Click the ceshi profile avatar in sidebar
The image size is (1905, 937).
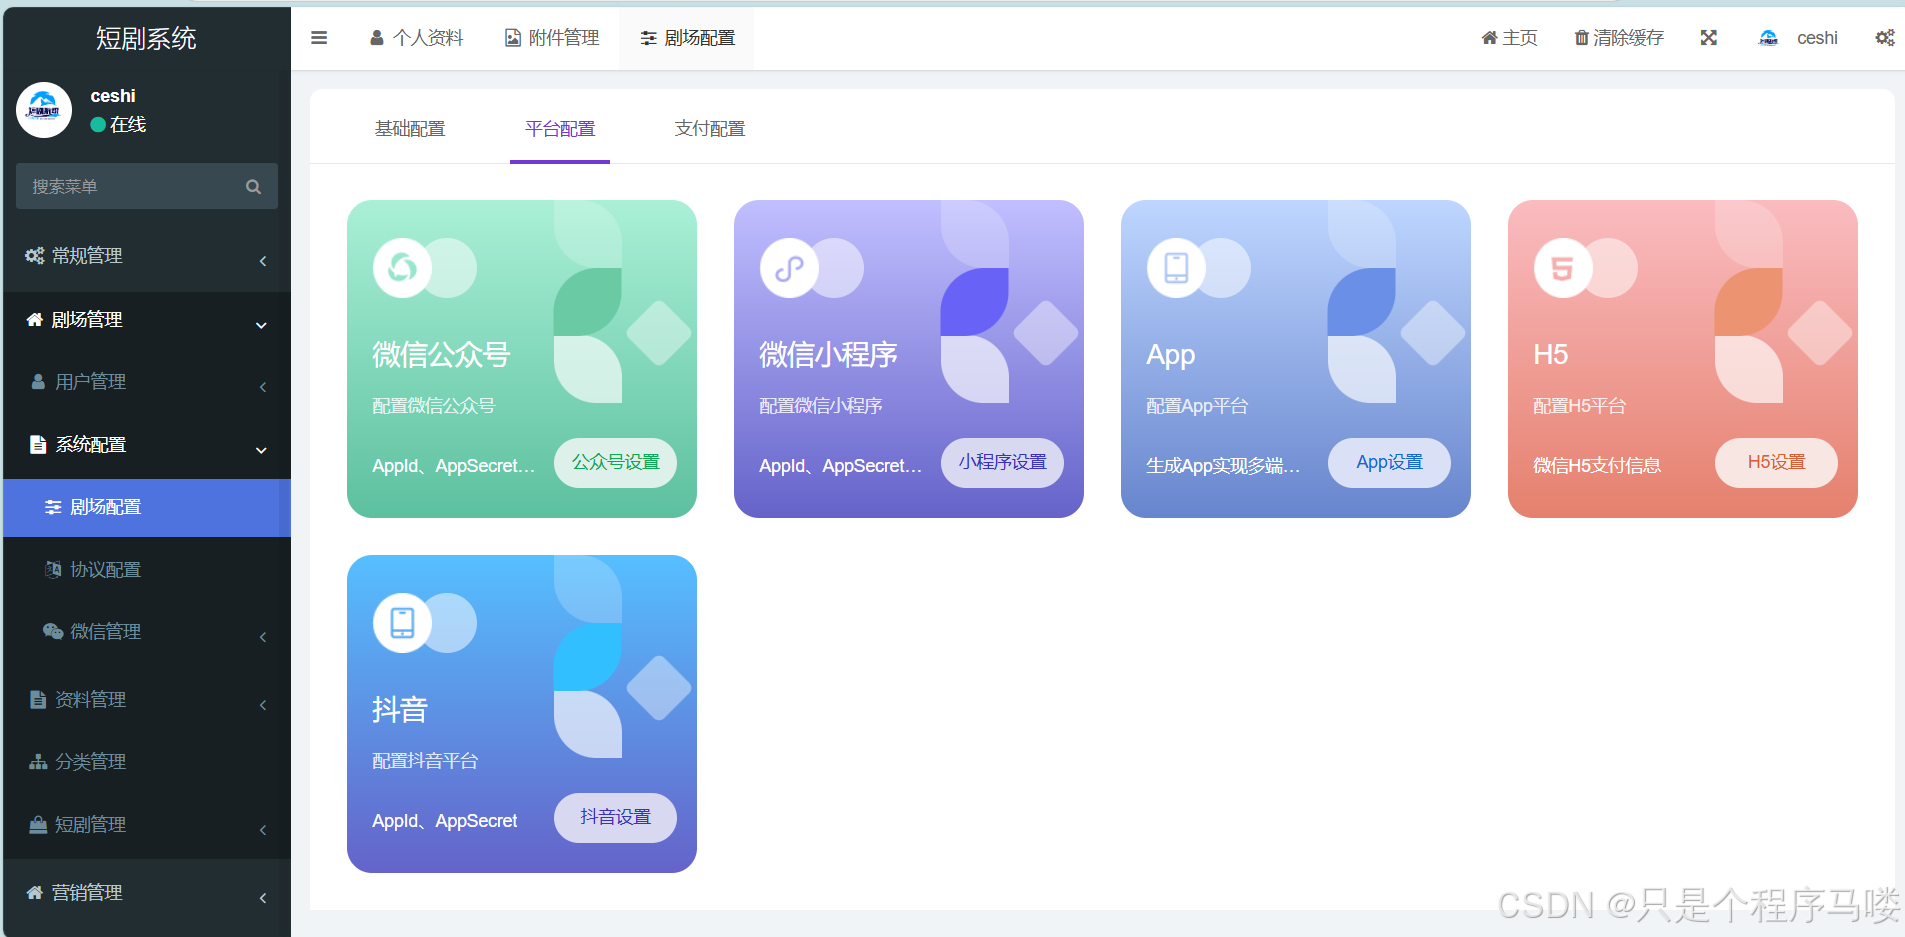[44, 110]
